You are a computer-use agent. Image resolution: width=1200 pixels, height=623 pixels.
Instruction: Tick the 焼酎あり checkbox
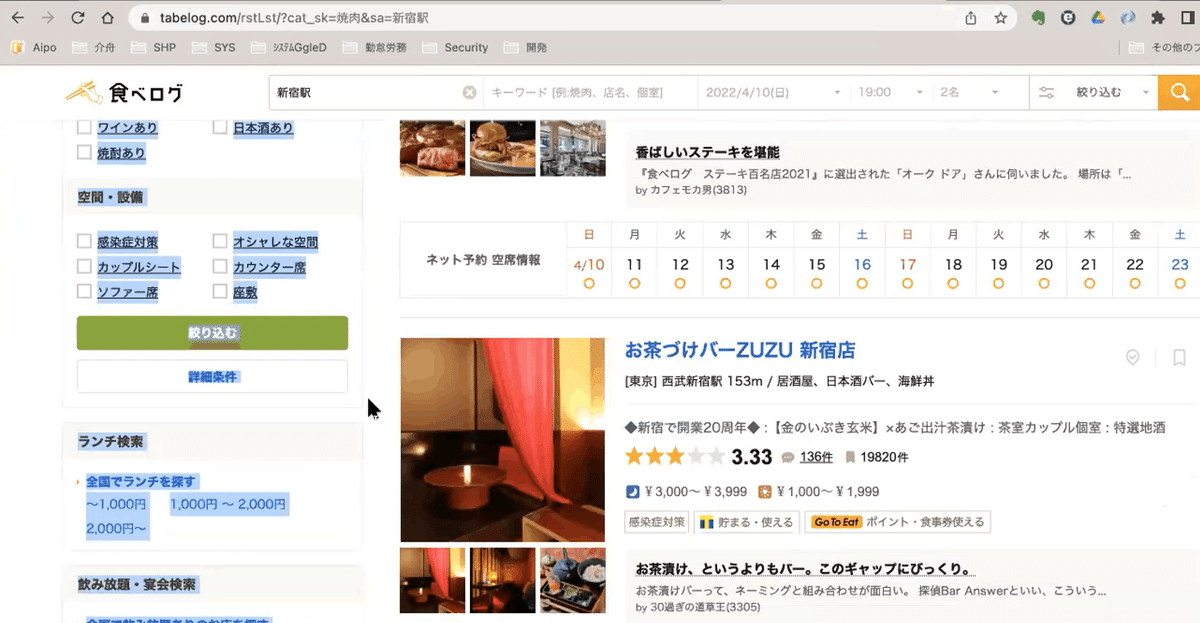pos(85,153)
